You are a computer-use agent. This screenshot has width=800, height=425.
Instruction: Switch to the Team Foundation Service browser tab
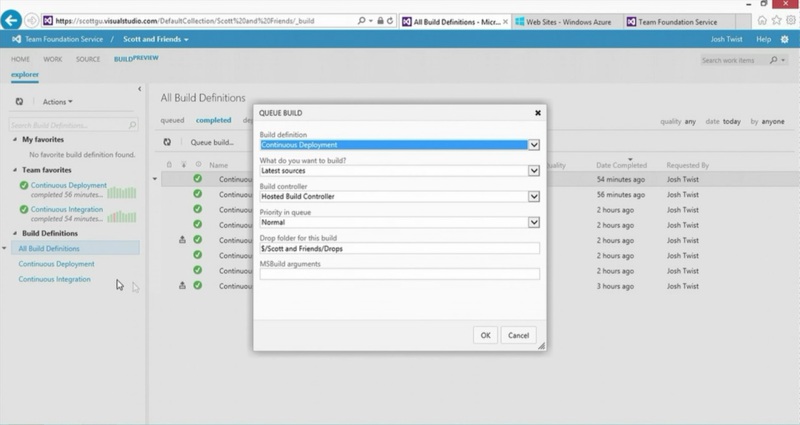[x=679, y=22]
